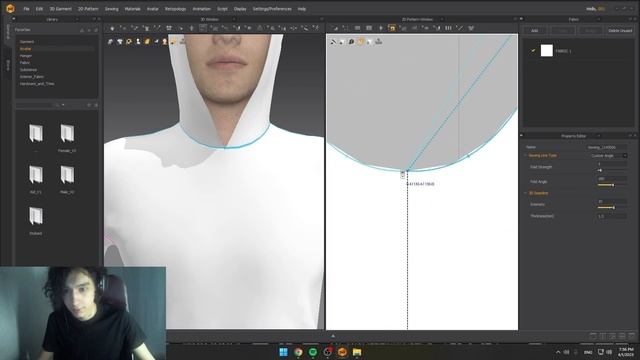Click the Fold Angle slider
Screen dimensions: 640x360
(612, 185)
